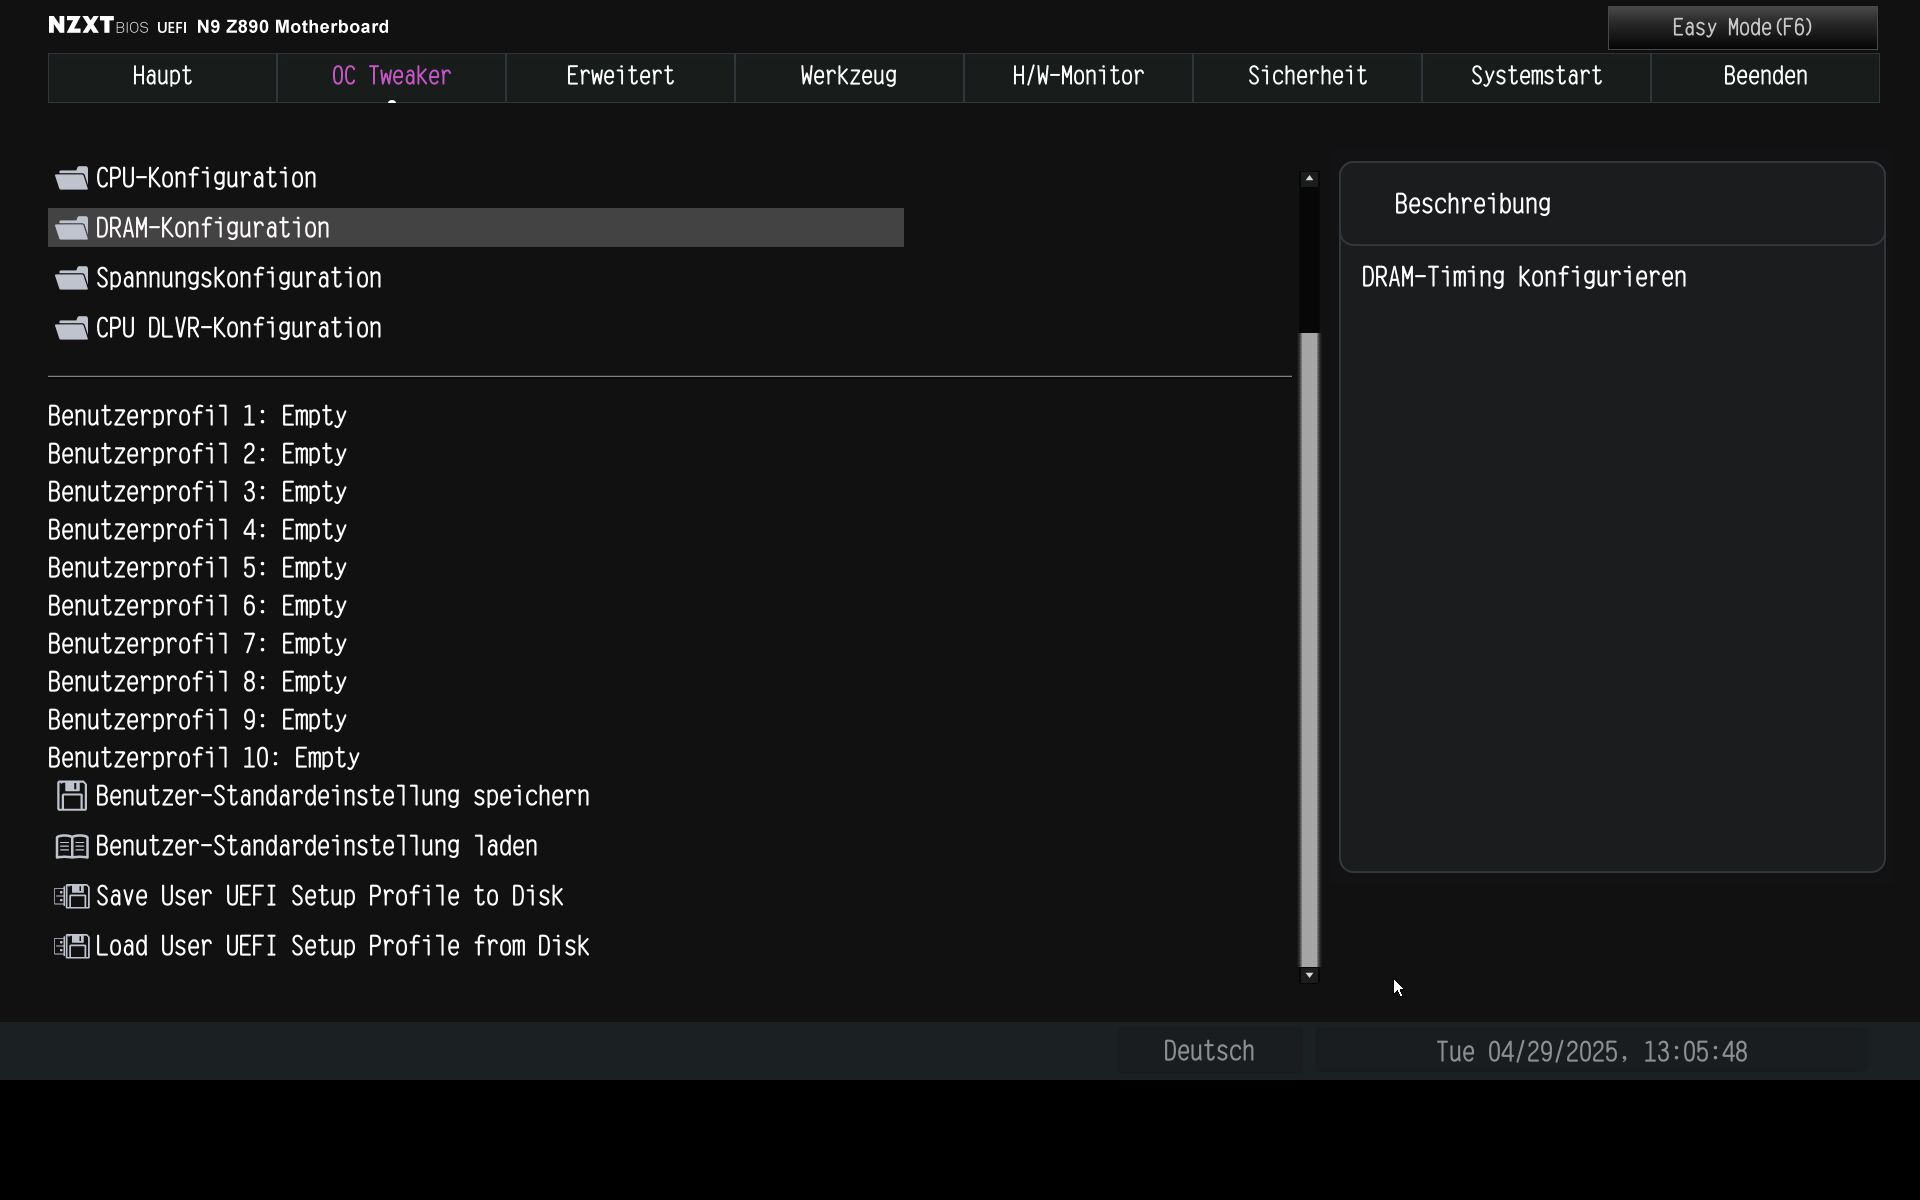This screenshot has width=1920, height=1200.
Task: Click scrollbar down arrow
Action: point(1309,975)
